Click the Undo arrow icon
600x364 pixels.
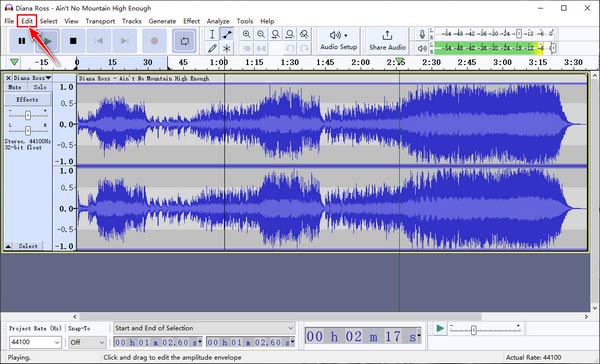pyautogui.click(x=290, y=48)
